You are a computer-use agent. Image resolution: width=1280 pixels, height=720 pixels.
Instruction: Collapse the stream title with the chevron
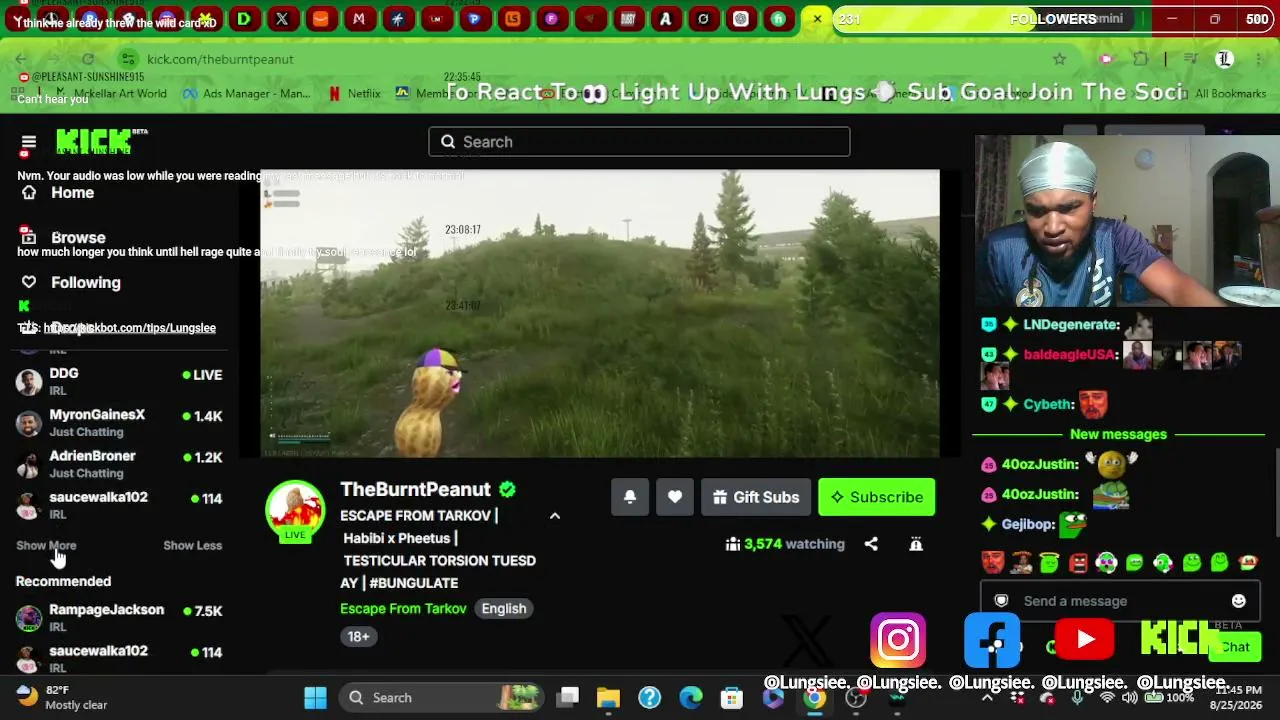click(x=555, y=516)
